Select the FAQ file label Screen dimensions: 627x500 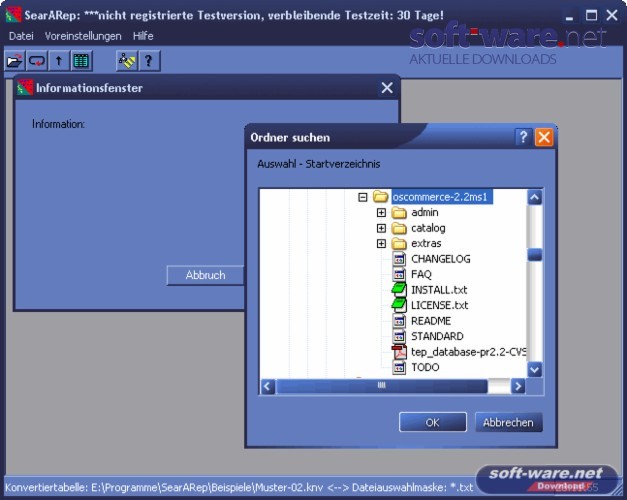pos(421,274)
